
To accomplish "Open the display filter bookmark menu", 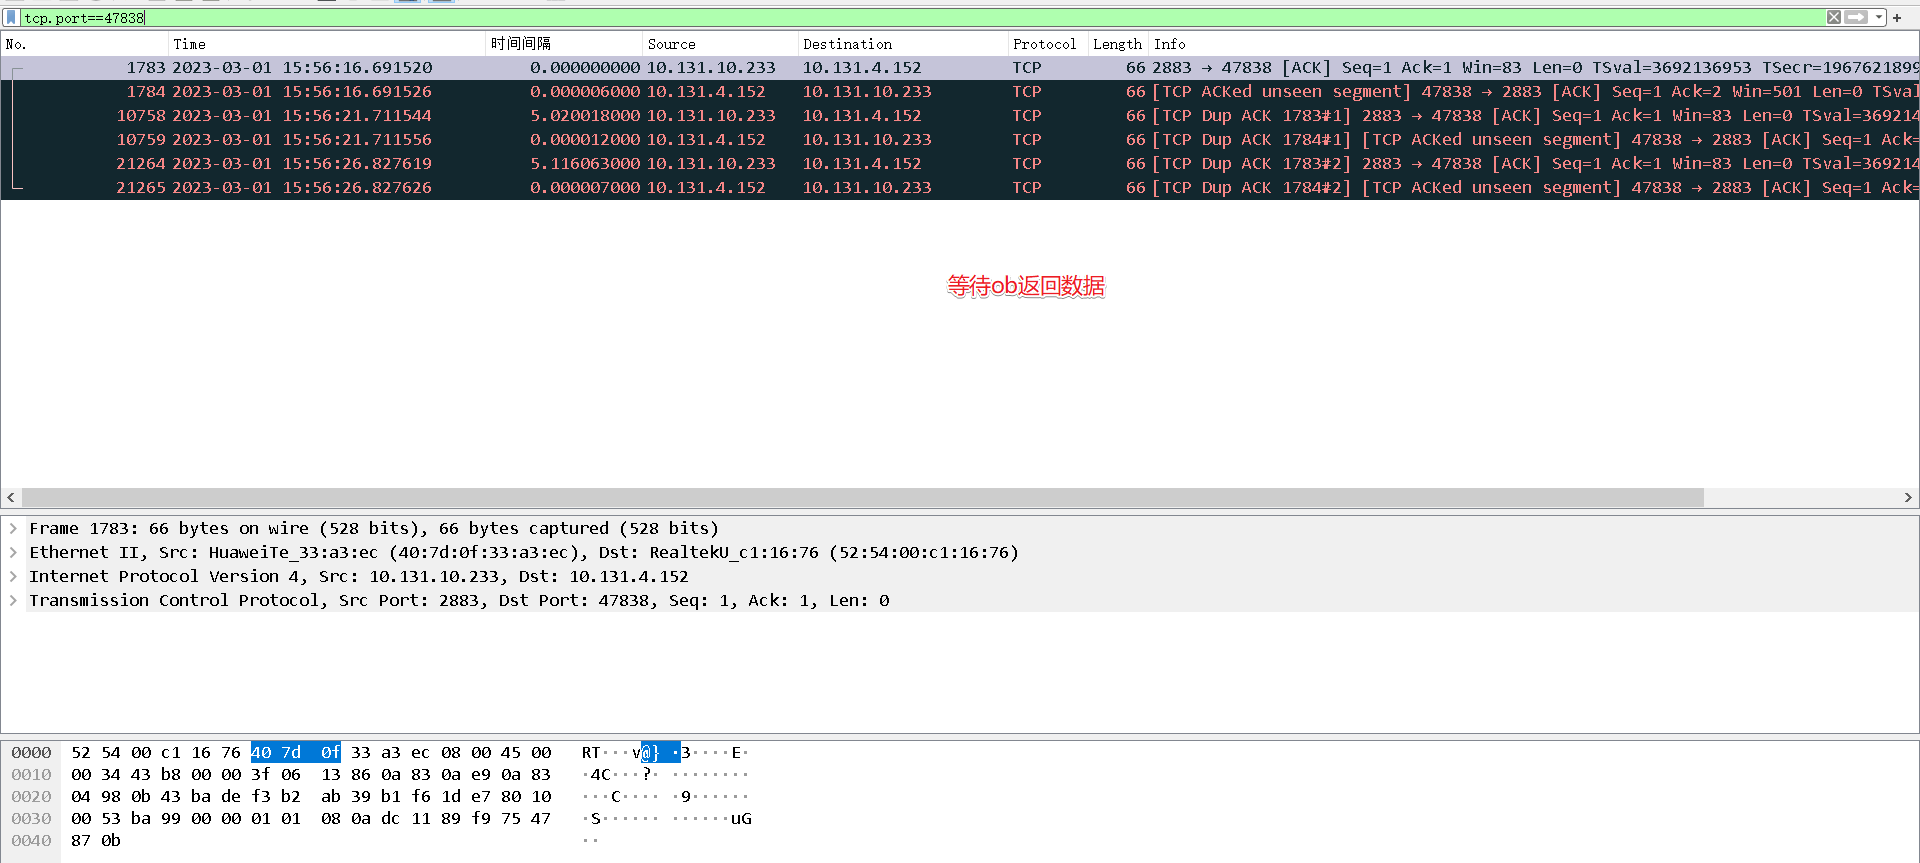I will pos(12,18).
